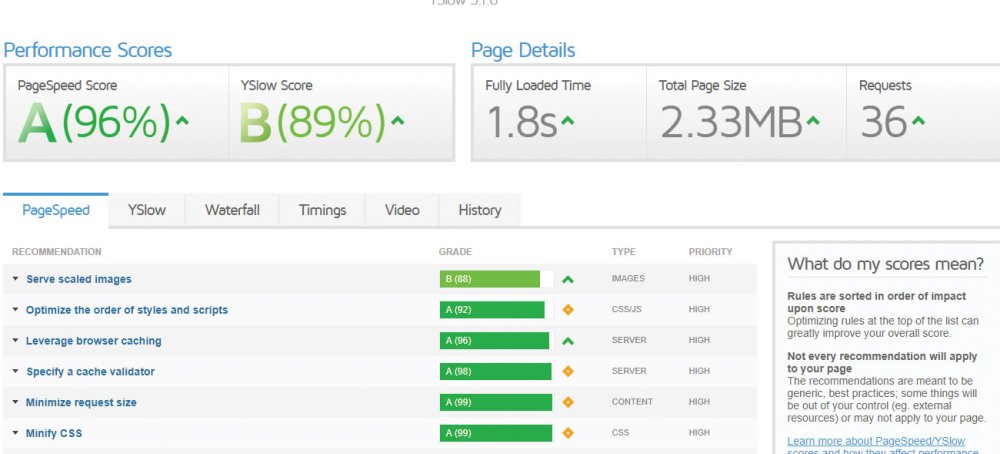Open the Serve scaled images recommendation
Image resolution: width=1000 pixels, height=454 pixels.
[x=78, y=279]
